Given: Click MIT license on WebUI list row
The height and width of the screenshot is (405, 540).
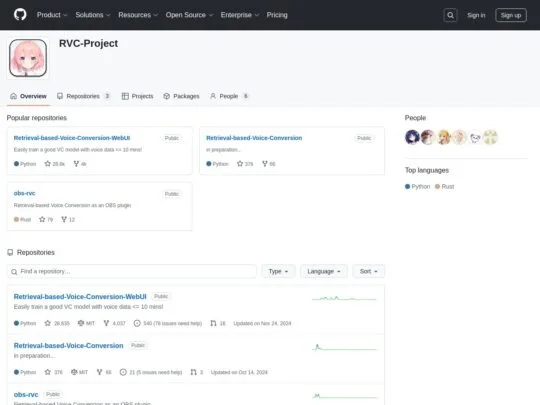Looking at the screenshot, I should coord(86,323).
